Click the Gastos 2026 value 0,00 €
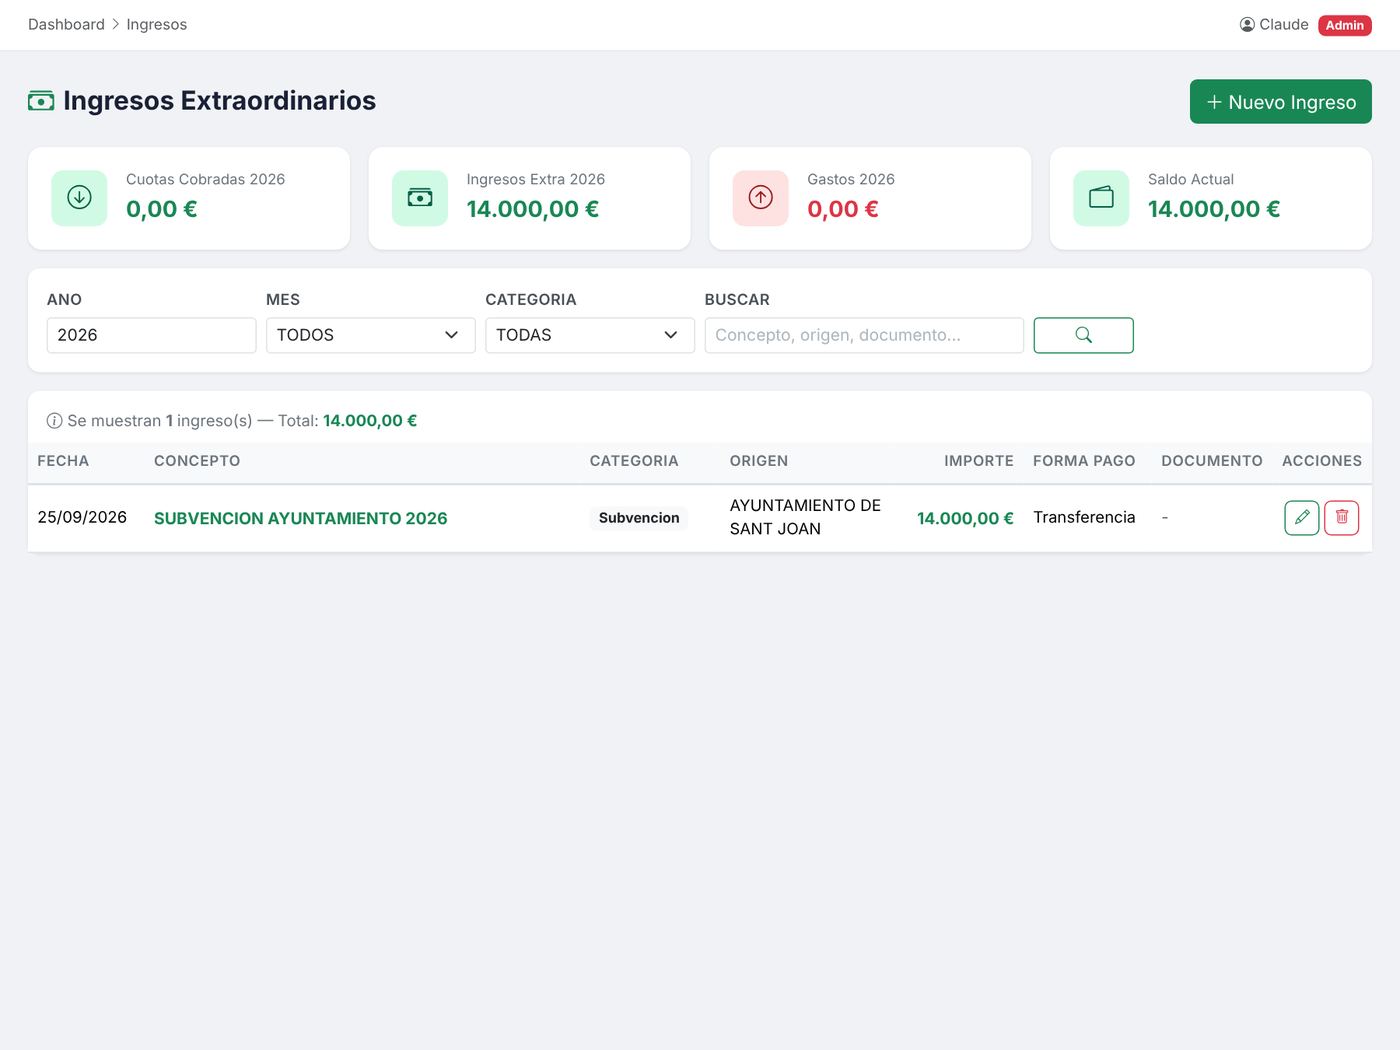This screenshot has width=1400, height=1050. pos(843,209)
